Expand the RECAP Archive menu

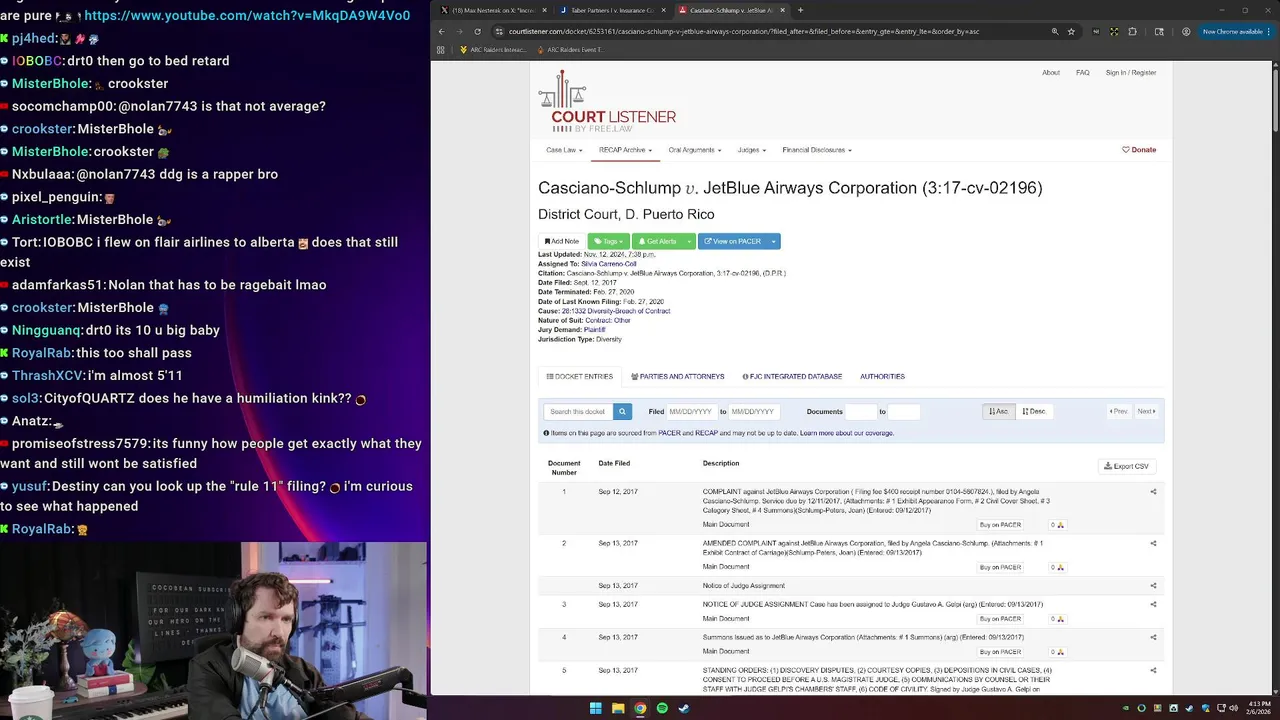(625, 150)
